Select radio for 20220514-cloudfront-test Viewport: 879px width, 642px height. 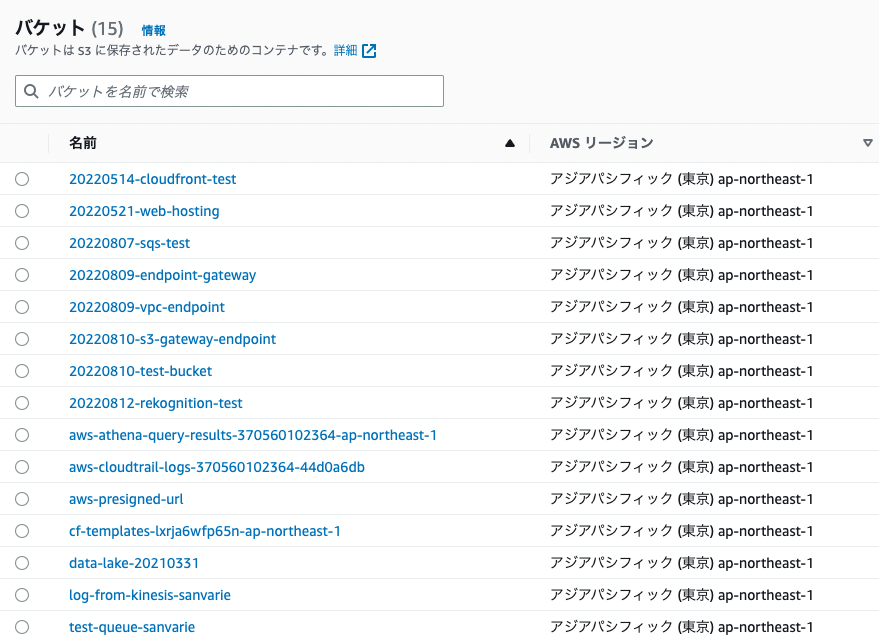[x=22, y=179]
